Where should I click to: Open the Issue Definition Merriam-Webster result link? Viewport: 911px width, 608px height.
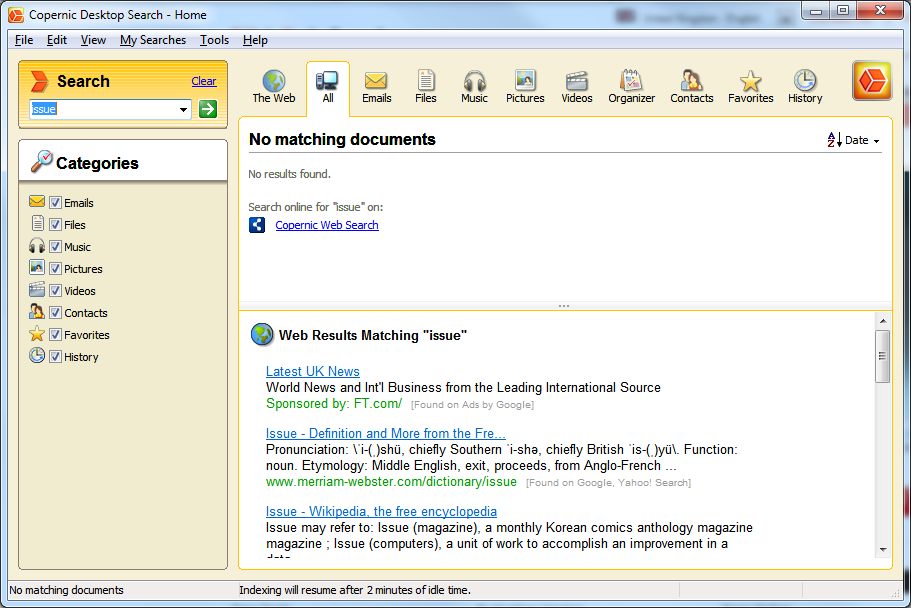click(385, 434)
